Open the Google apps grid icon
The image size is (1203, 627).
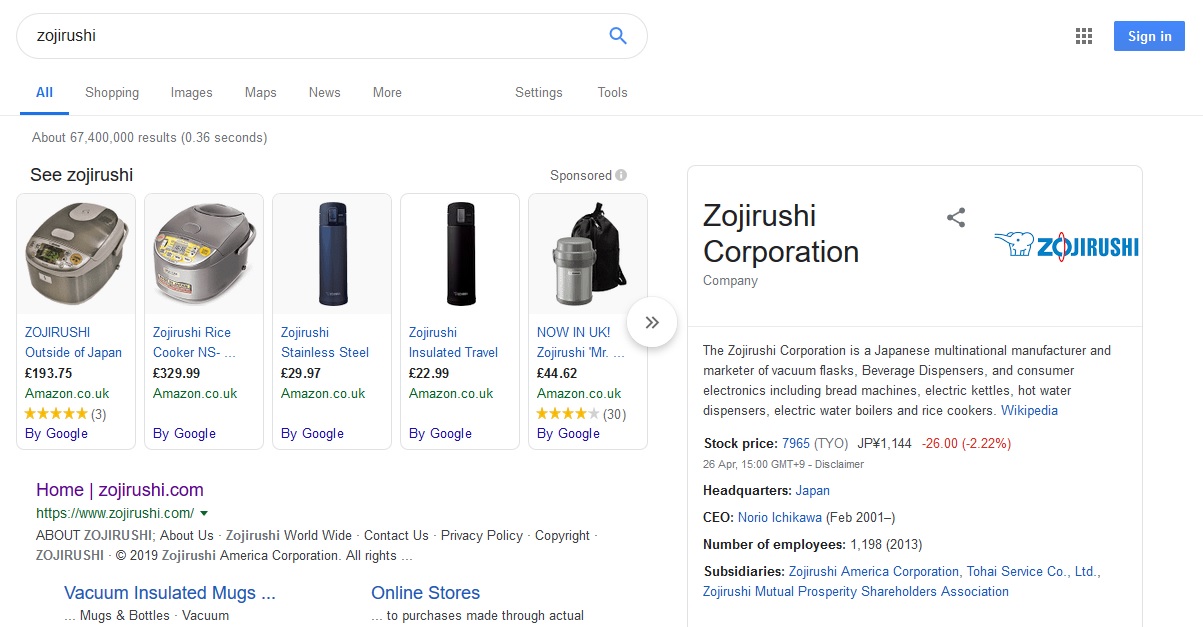coord(1084,37)
